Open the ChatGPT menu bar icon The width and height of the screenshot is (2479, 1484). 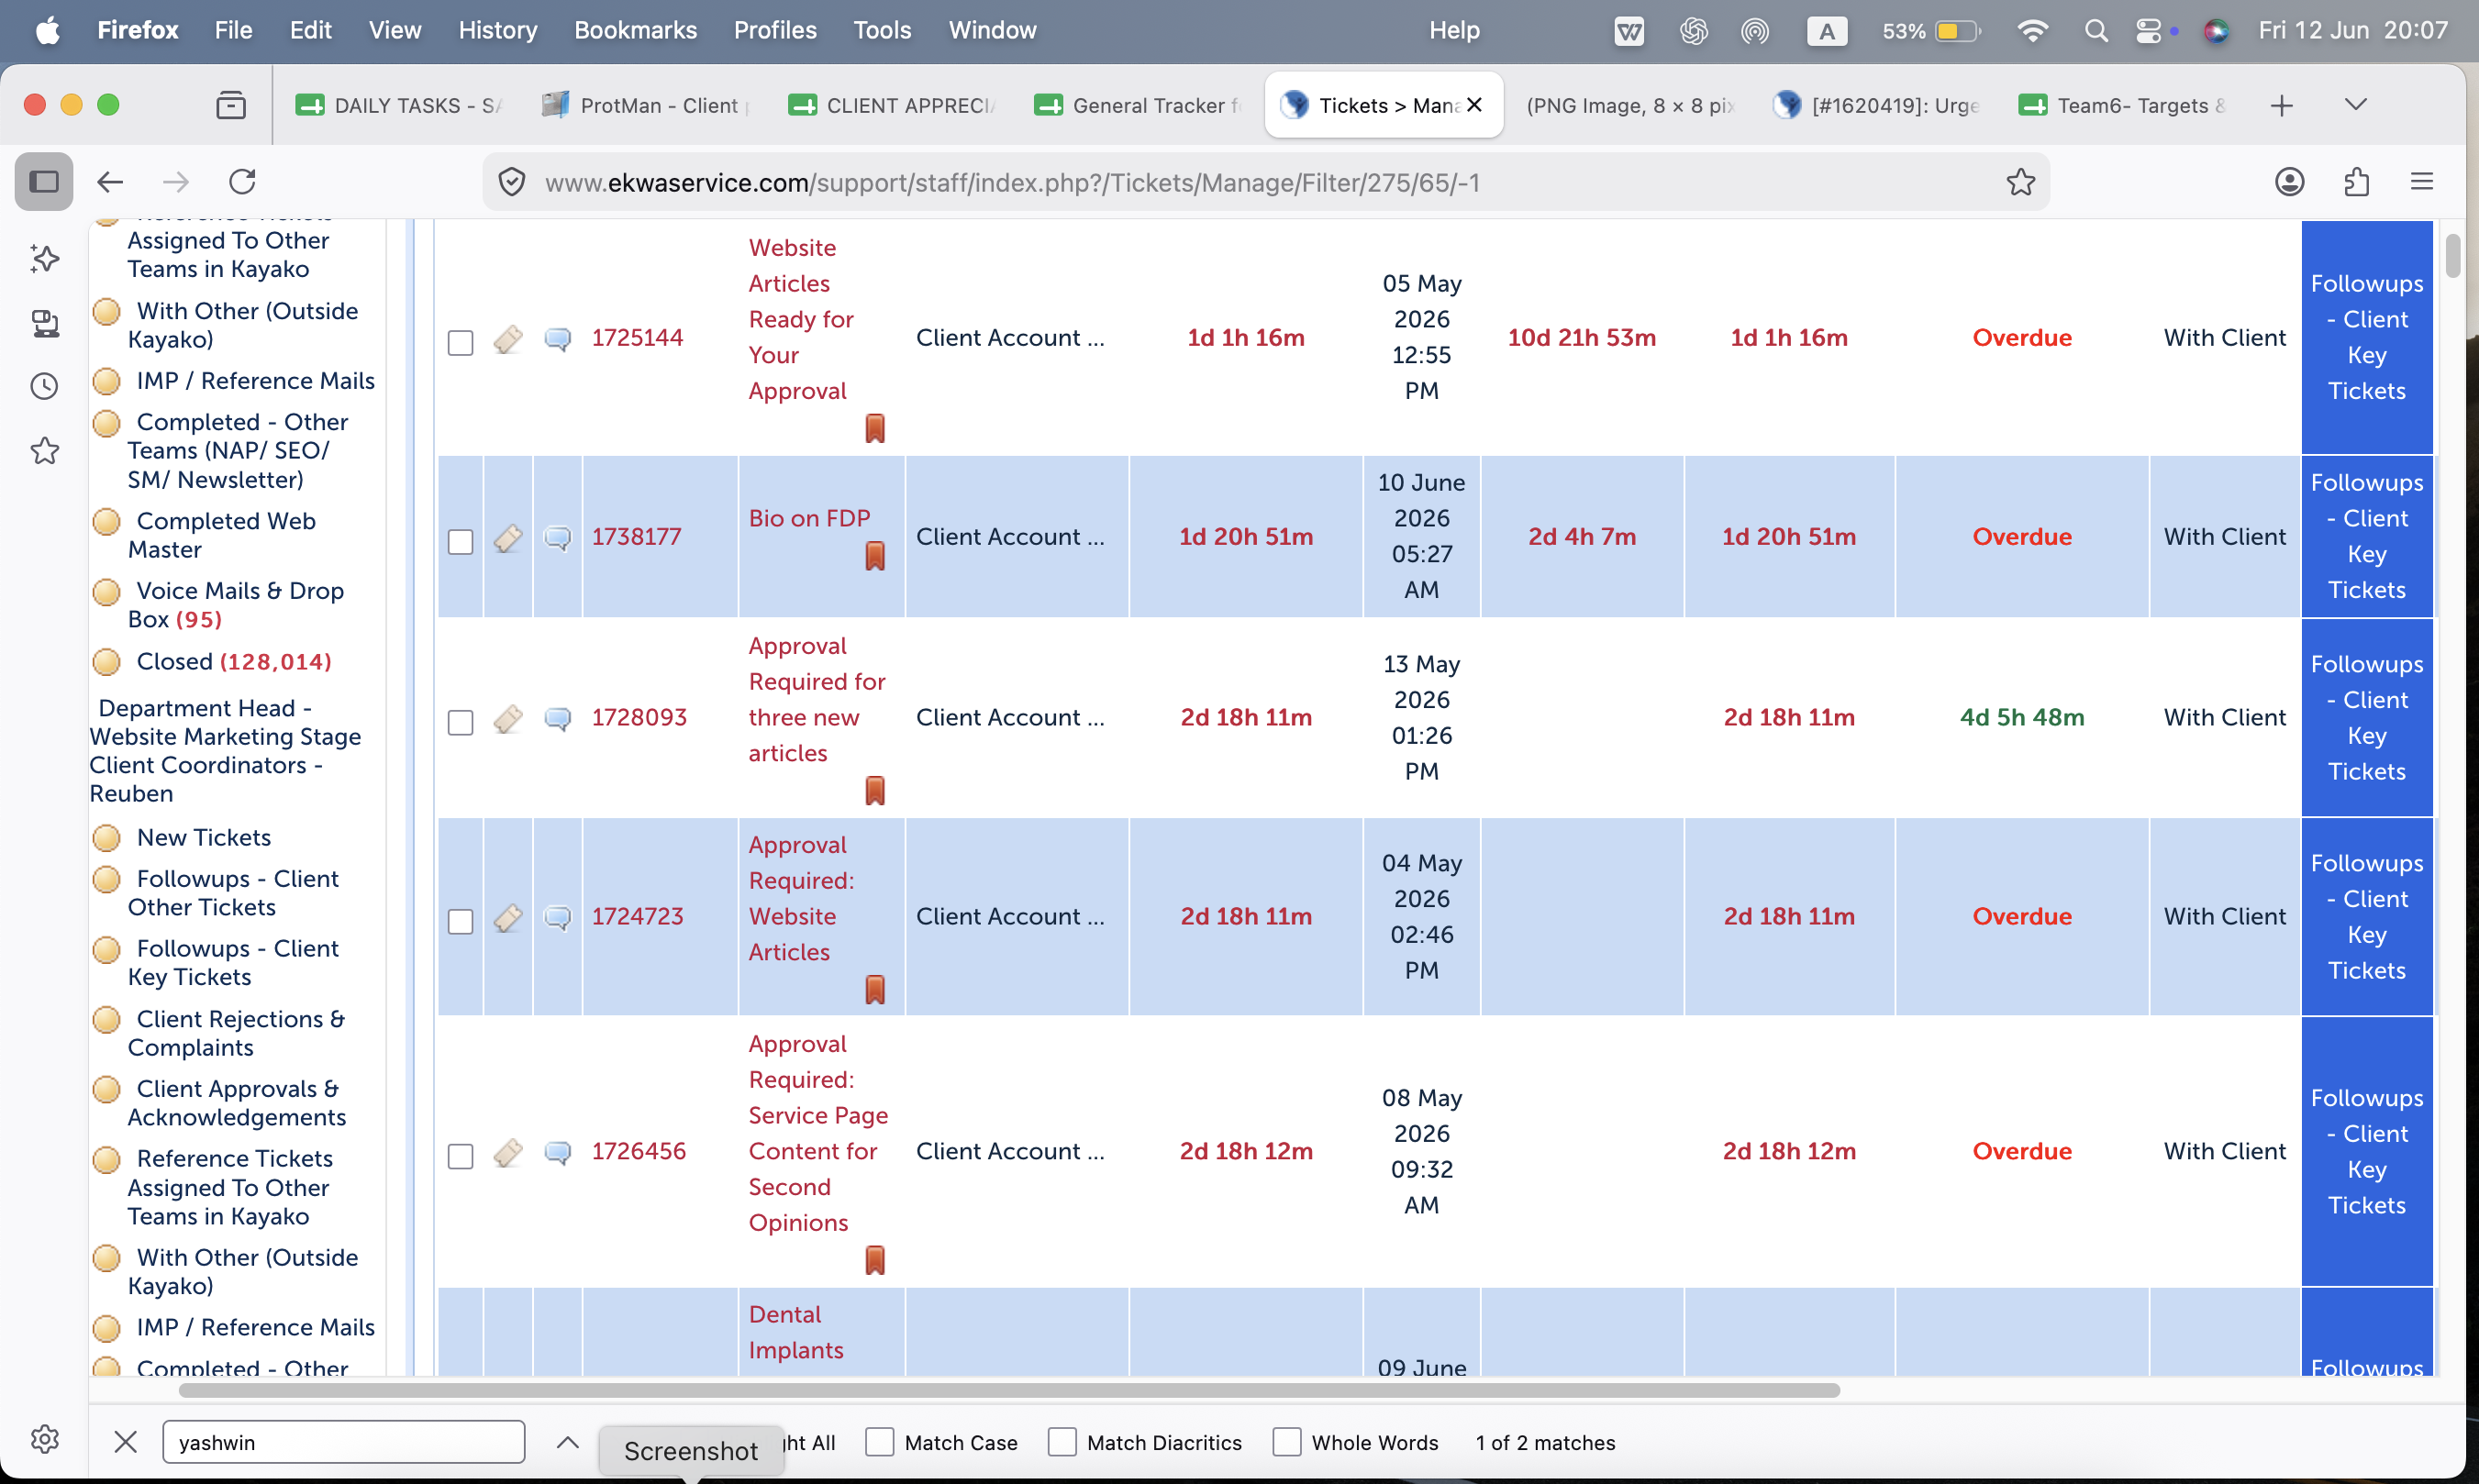click(x=1694, y=31)
